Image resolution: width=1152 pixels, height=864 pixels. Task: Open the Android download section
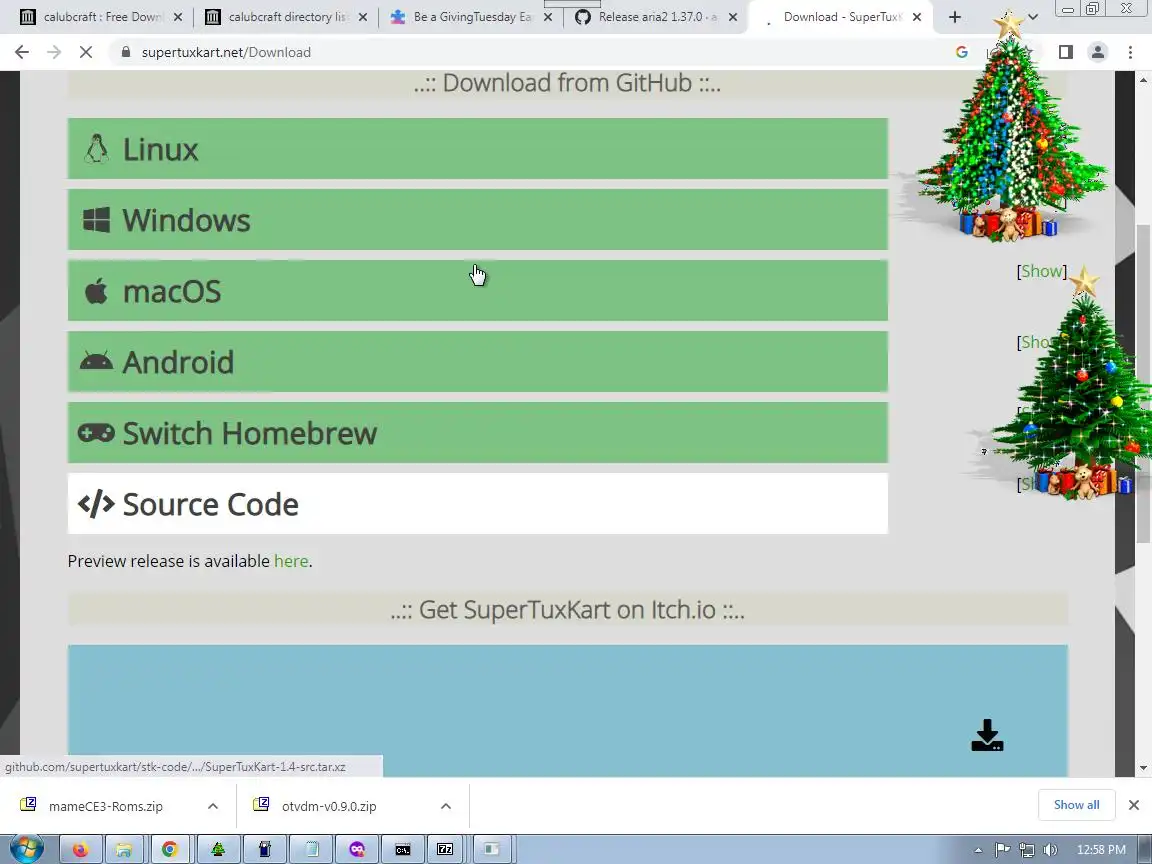click(x=478, y=361)
